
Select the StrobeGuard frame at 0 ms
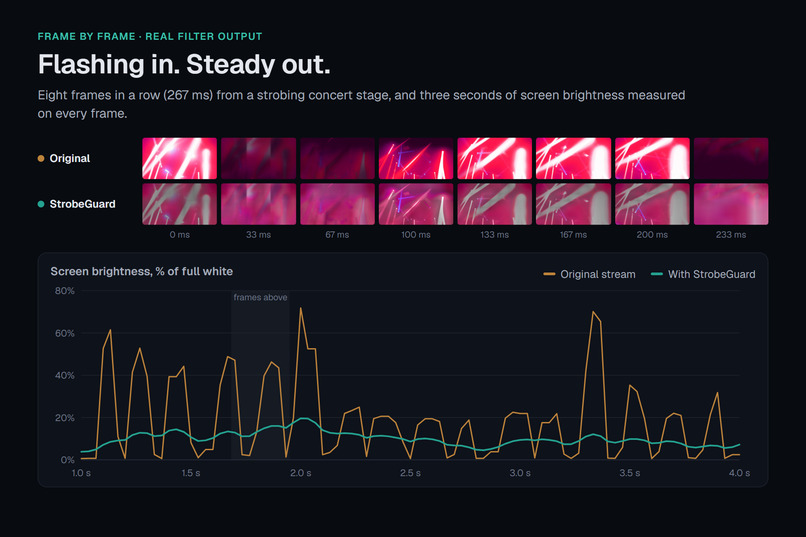click(179, 204)
